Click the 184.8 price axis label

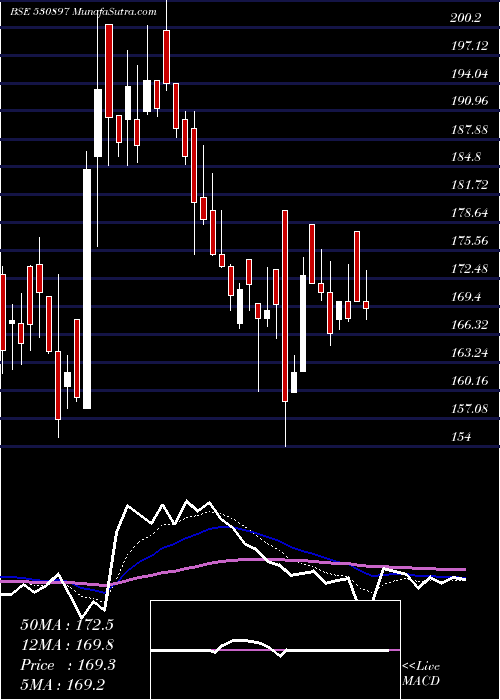pos(466,157)
